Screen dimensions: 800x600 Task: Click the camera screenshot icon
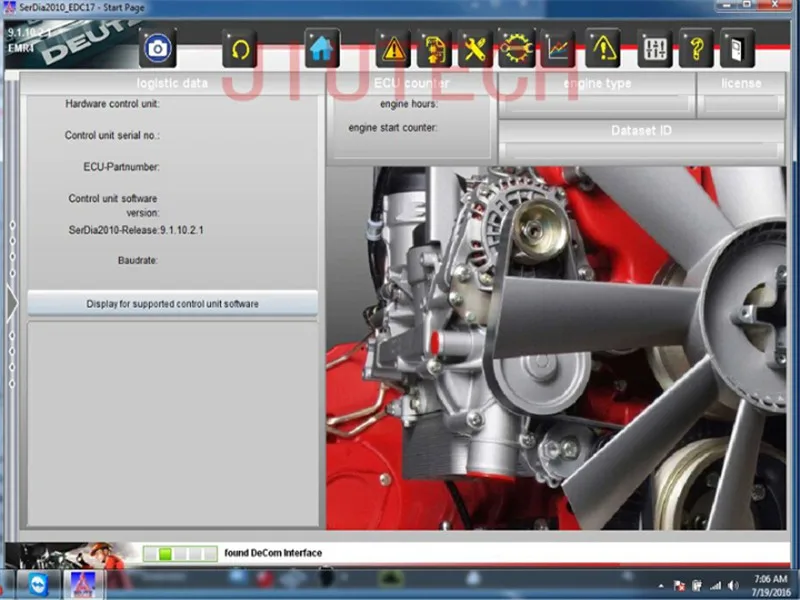[x=157, y=48]
